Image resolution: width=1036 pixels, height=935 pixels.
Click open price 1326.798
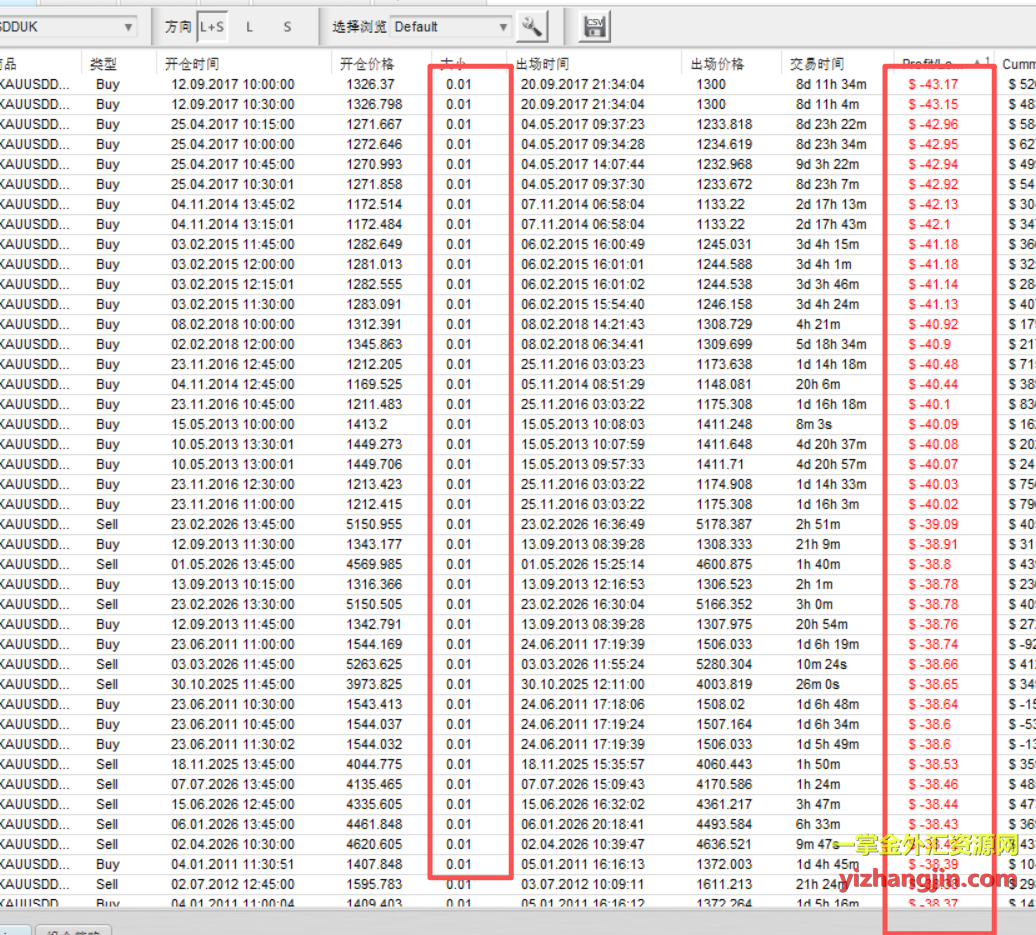pos(374,104)
